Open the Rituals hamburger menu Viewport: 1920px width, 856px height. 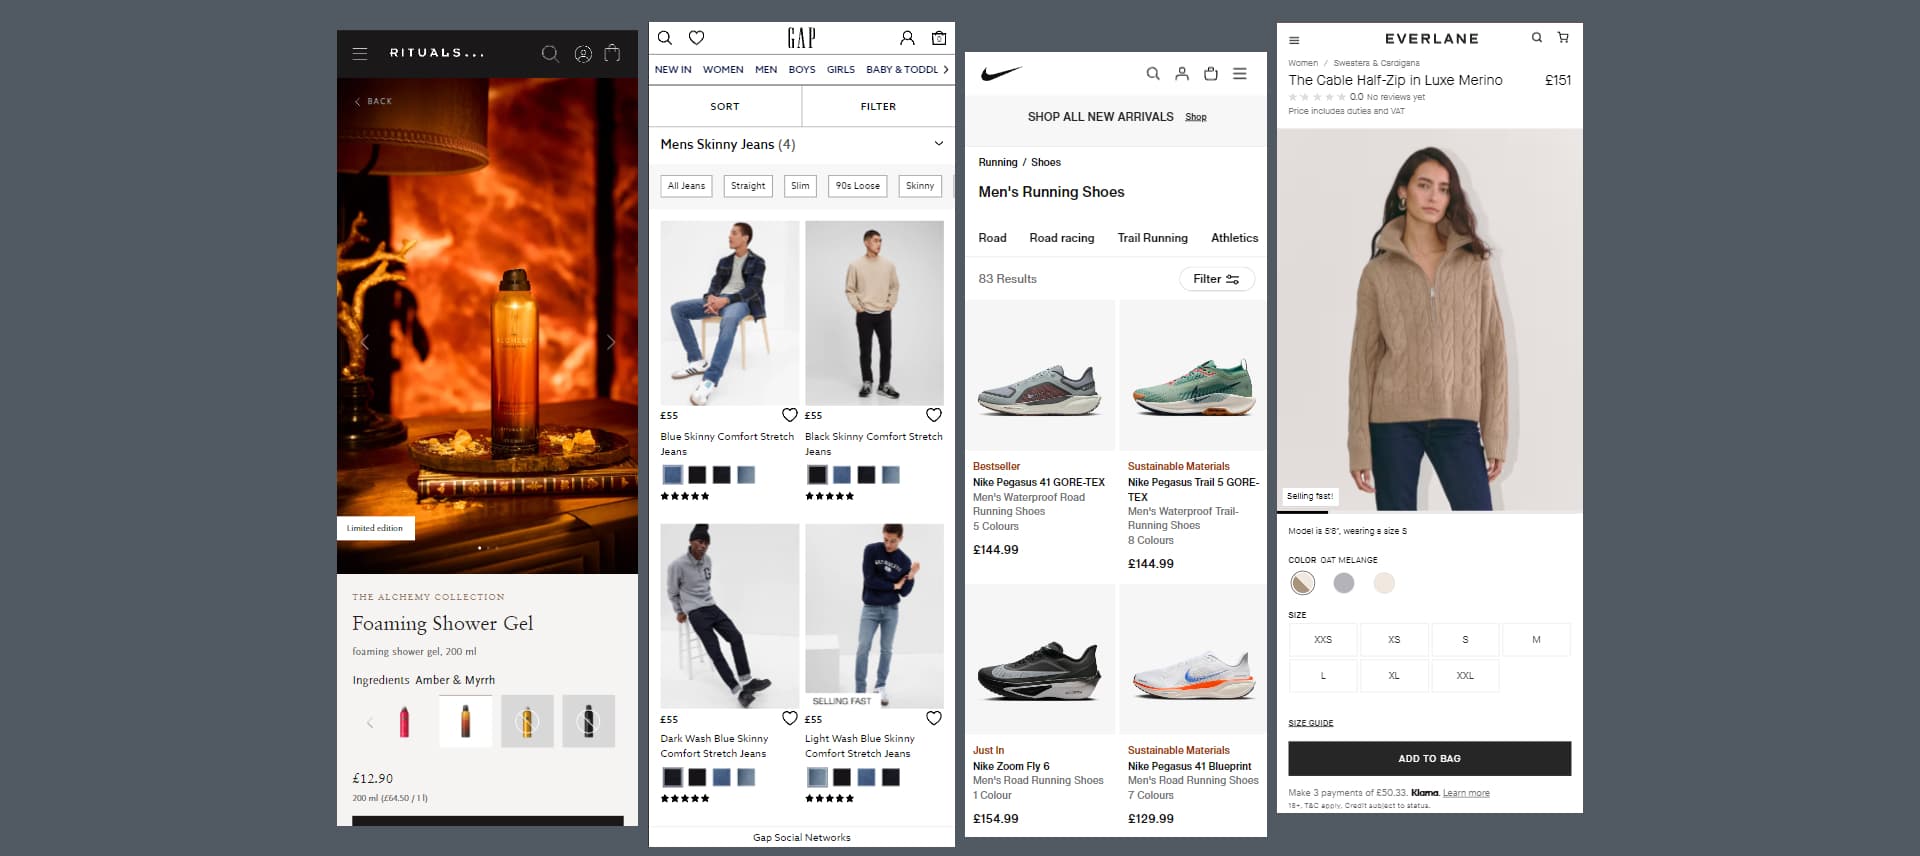coord(360,54)
